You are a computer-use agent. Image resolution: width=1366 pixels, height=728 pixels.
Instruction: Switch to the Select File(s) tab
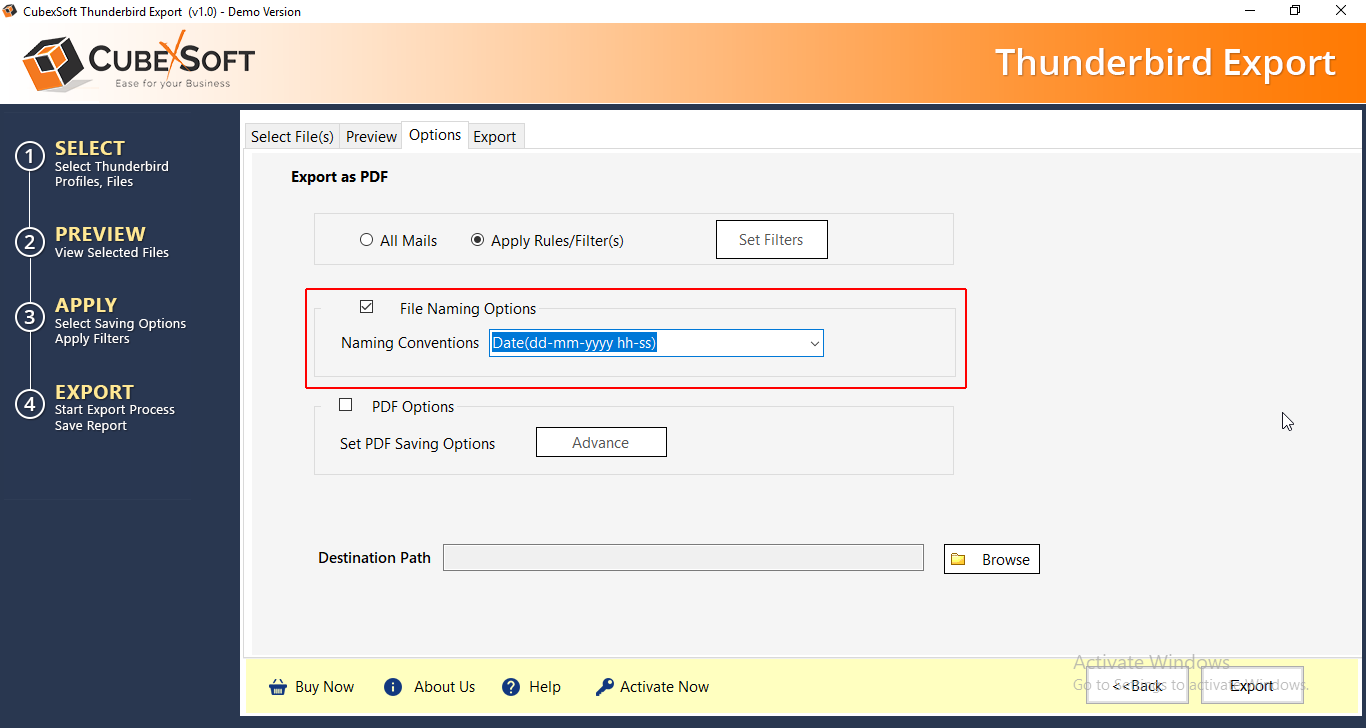pos(292,137)
